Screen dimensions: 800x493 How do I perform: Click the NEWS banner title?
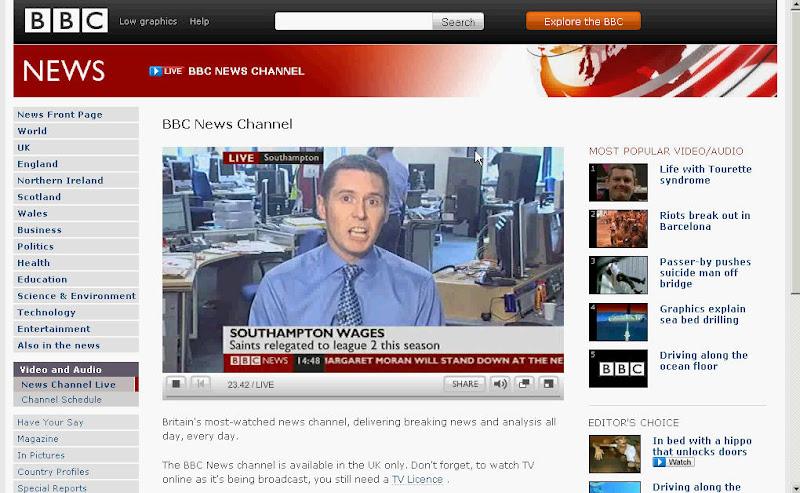coord(64,70)
